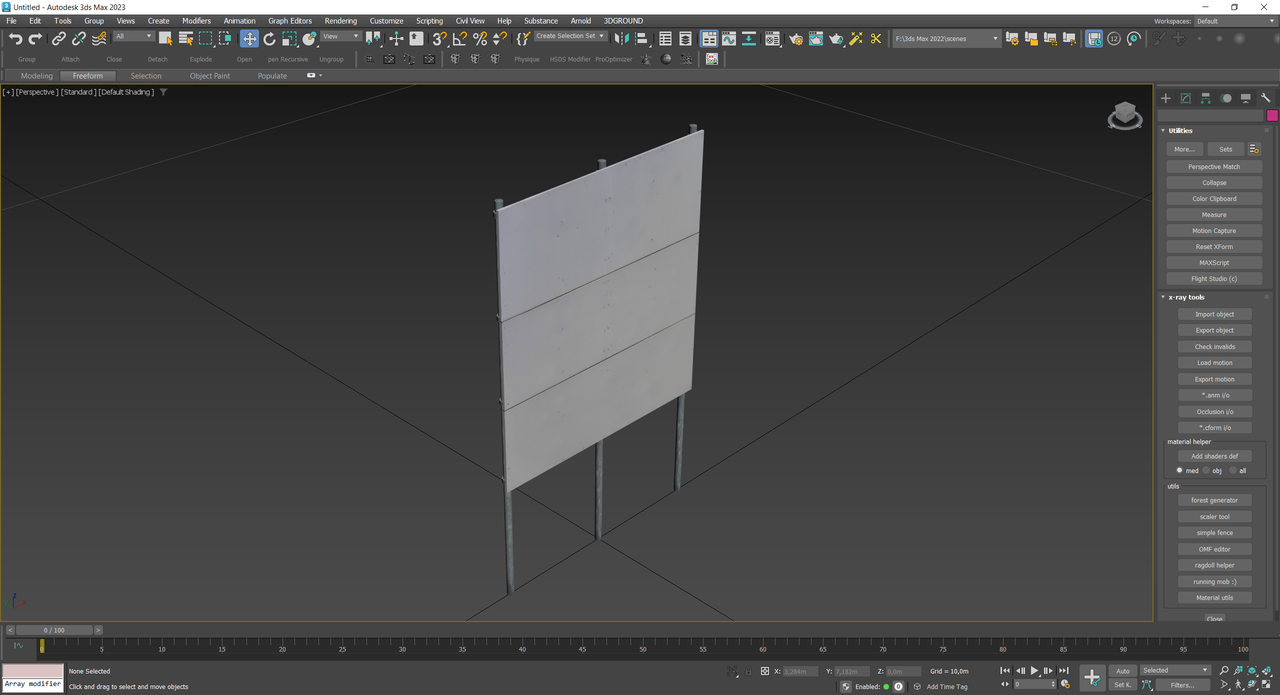Click the Select and Link chain icon
The width and height of the screenshot is (1280, 695).
58,39
